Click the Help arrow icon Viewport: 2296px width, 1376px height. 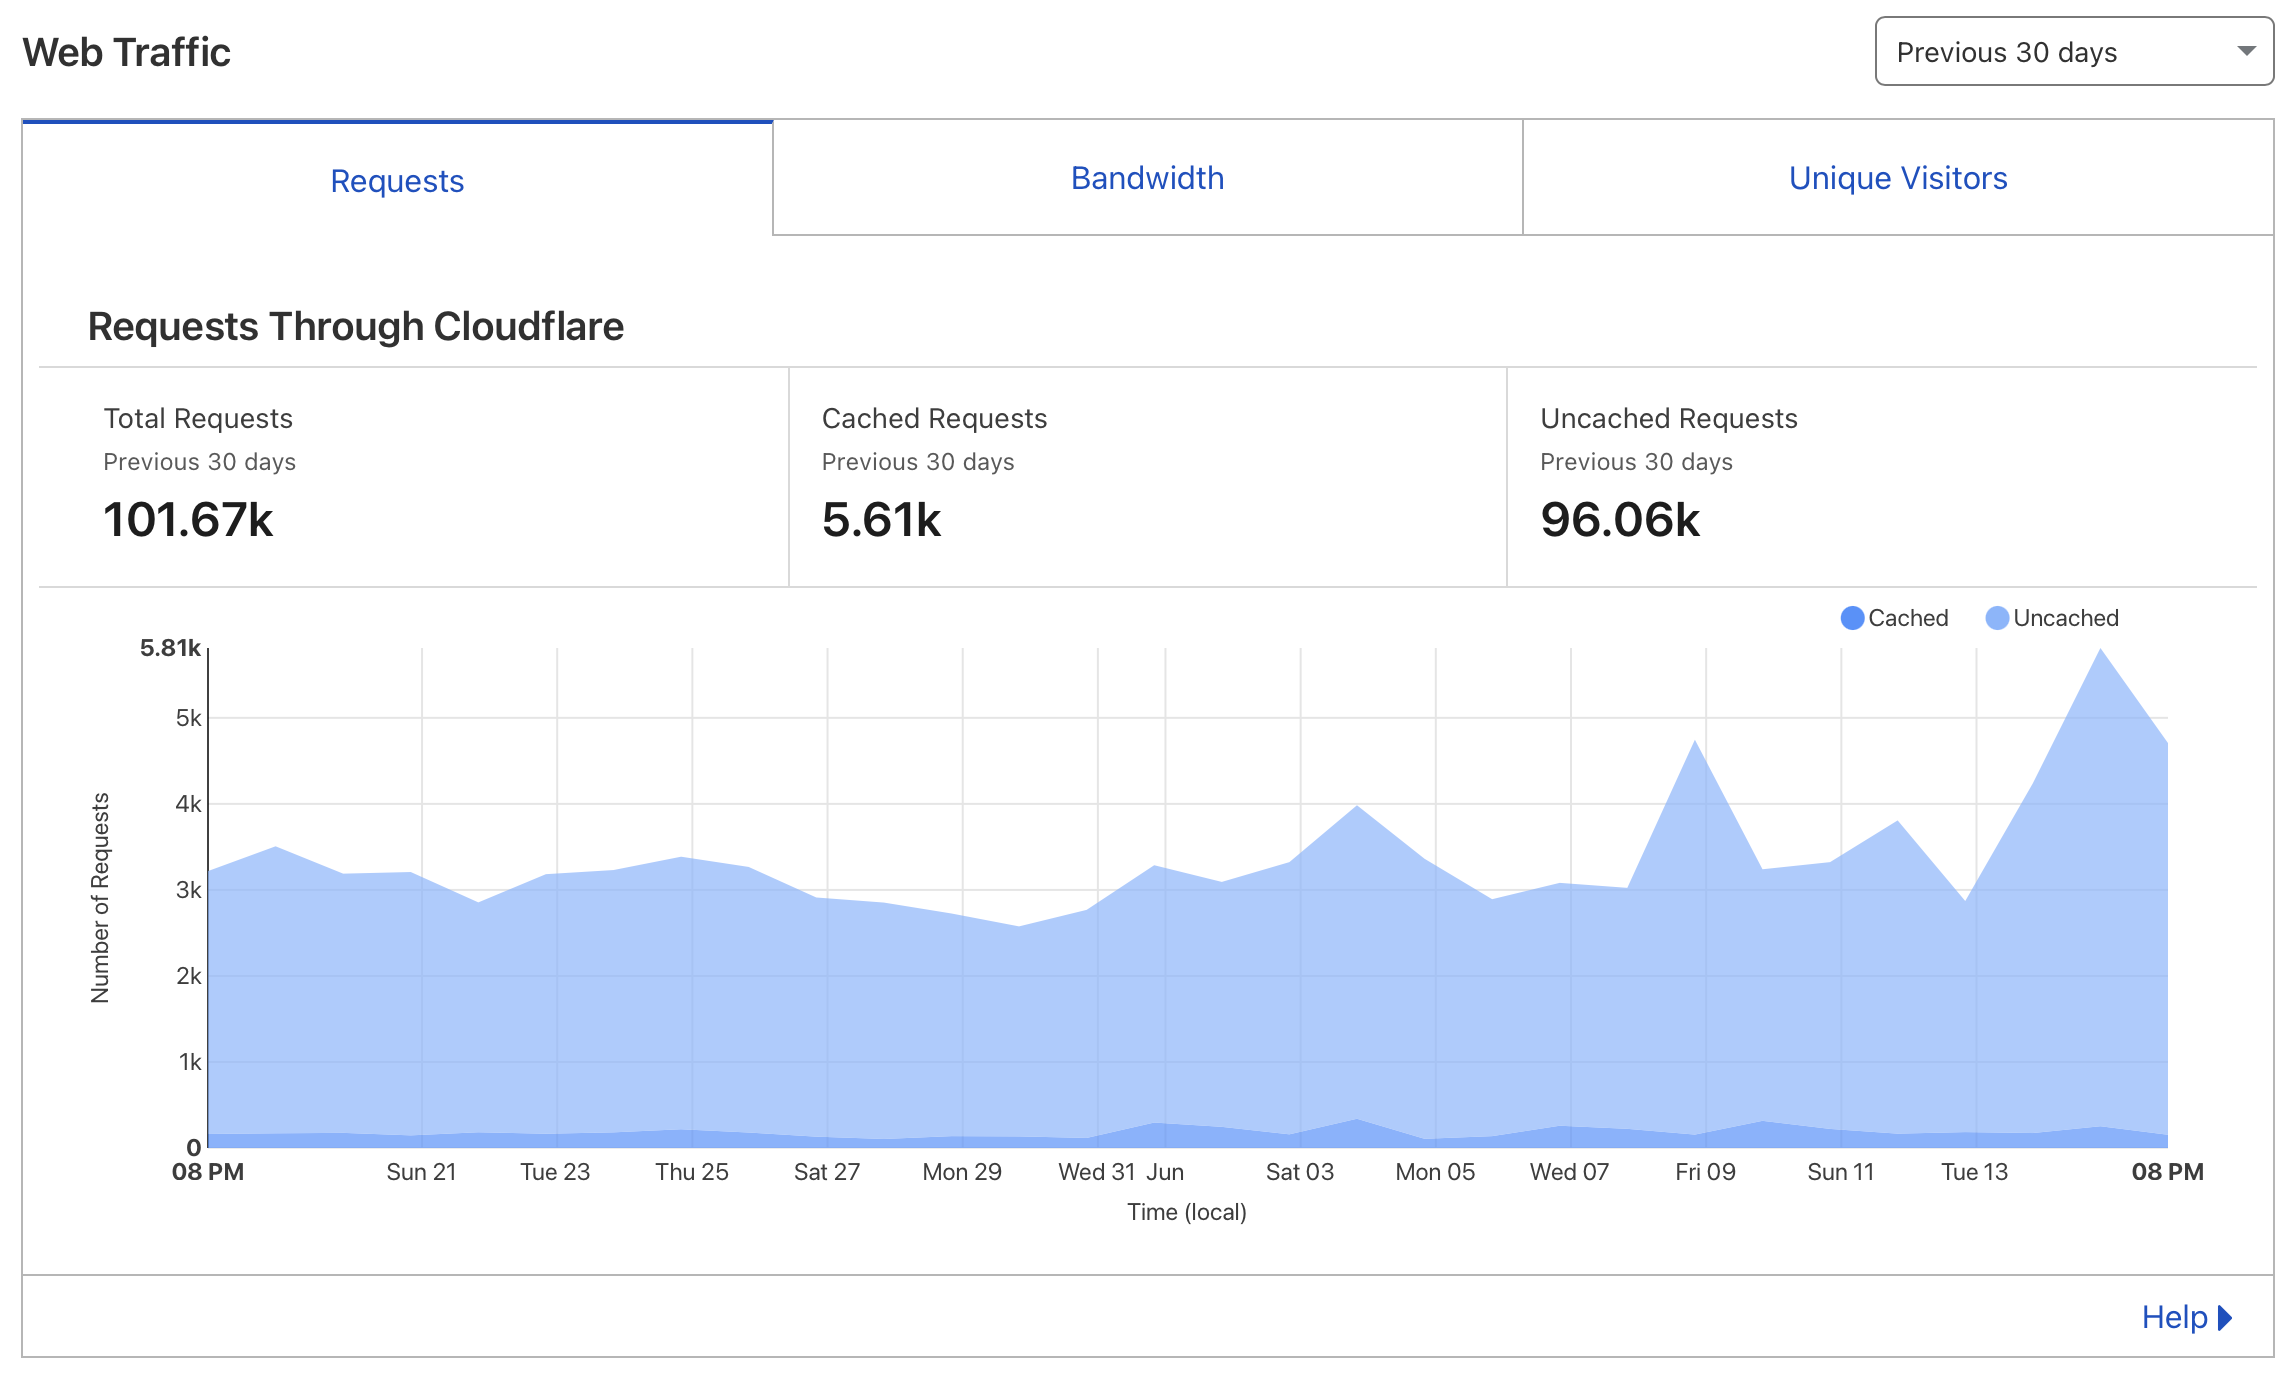[x=2225, y=1317]
